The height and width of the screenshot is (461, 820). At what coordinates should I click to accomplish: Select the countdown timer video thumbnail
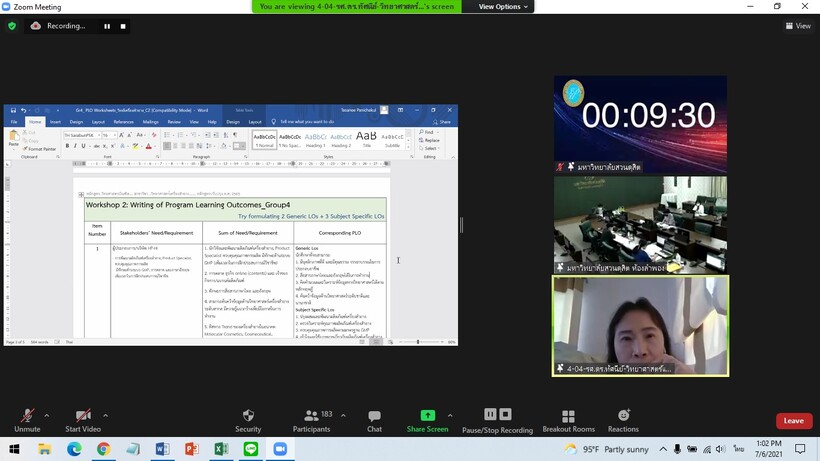(640, 124)
